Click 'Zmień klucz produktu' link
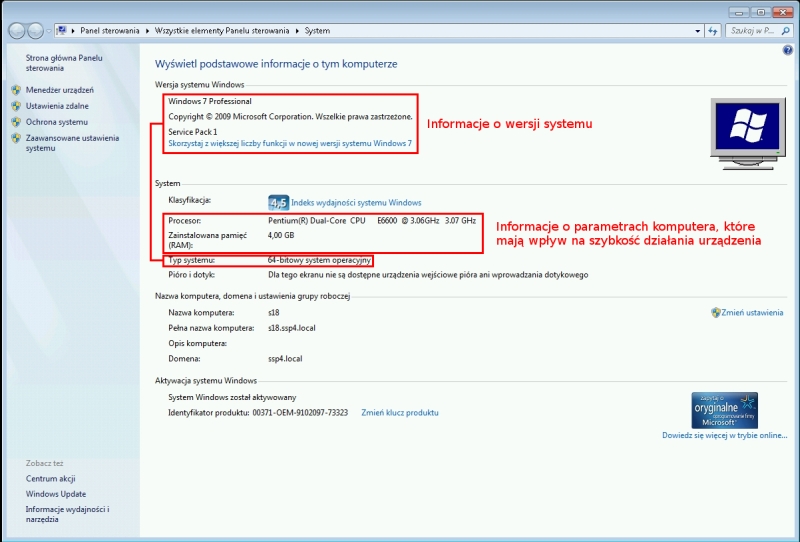Image resolution: width=800 pixels, height=542 pixels. (x=400, y=412)
